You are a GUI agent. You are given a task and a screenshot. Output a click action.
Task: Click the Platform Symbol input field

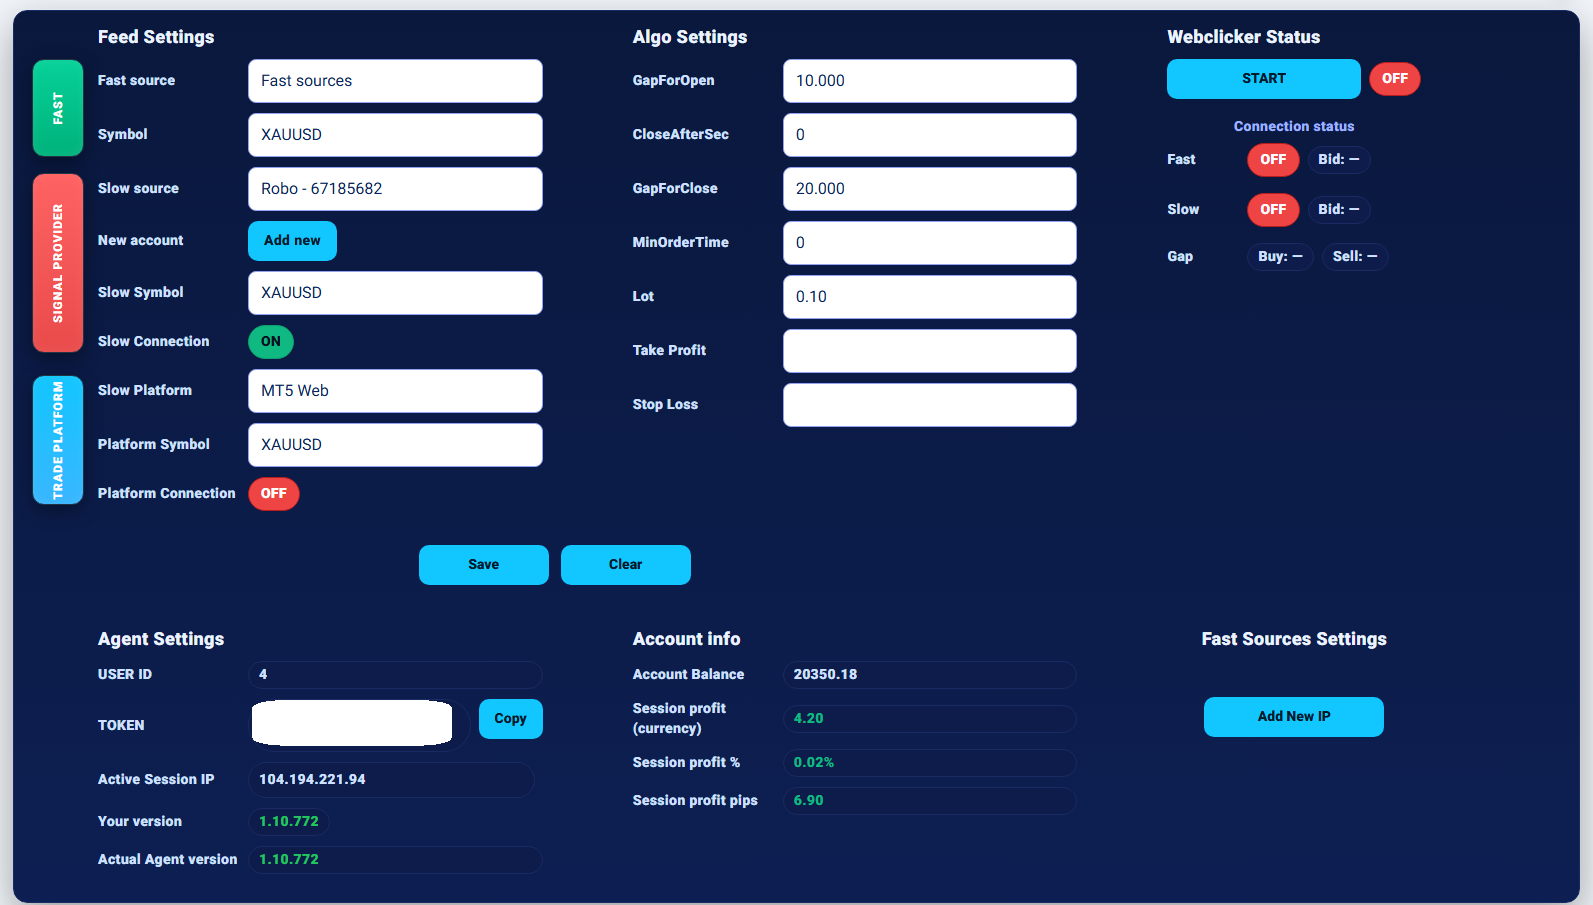point(395,445)
